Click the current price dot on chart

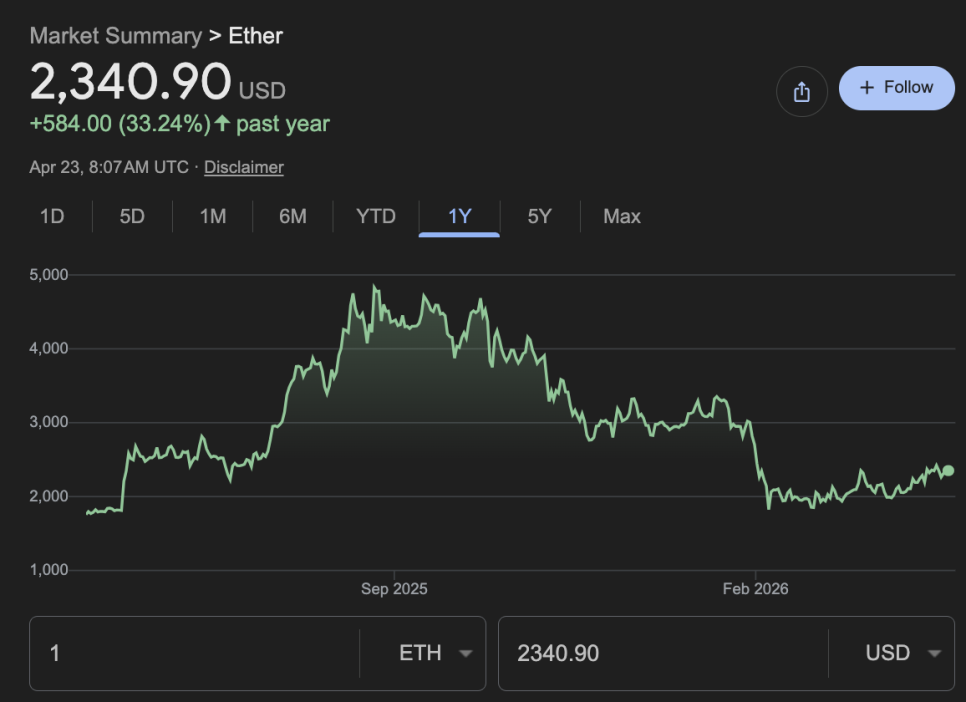pos(948,471)
